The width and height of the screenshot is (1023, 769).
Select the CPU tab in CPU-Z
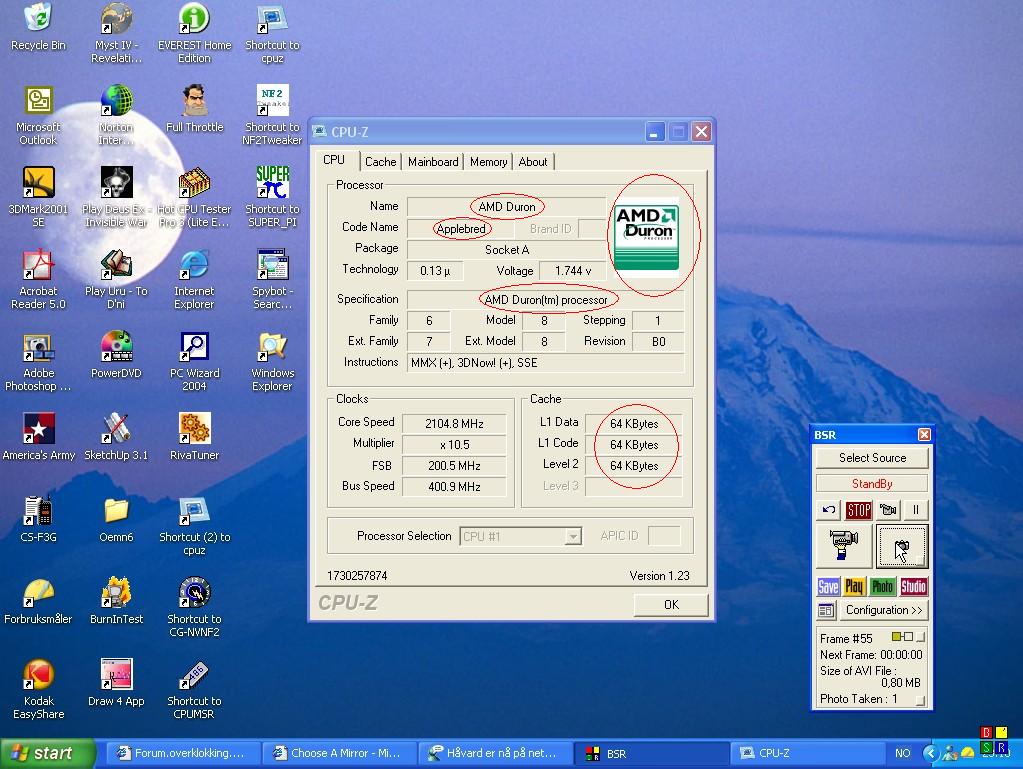pyautogui.click(x=334, y=160)
